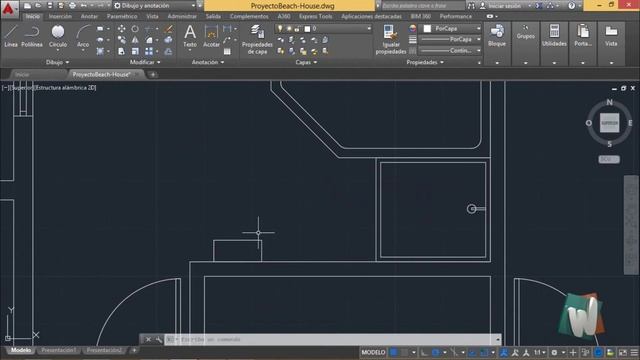Click the Save icon in quick access toolbar
Image resolution: width=640 pixels, height=360 pixels.
tap(50, 6)
